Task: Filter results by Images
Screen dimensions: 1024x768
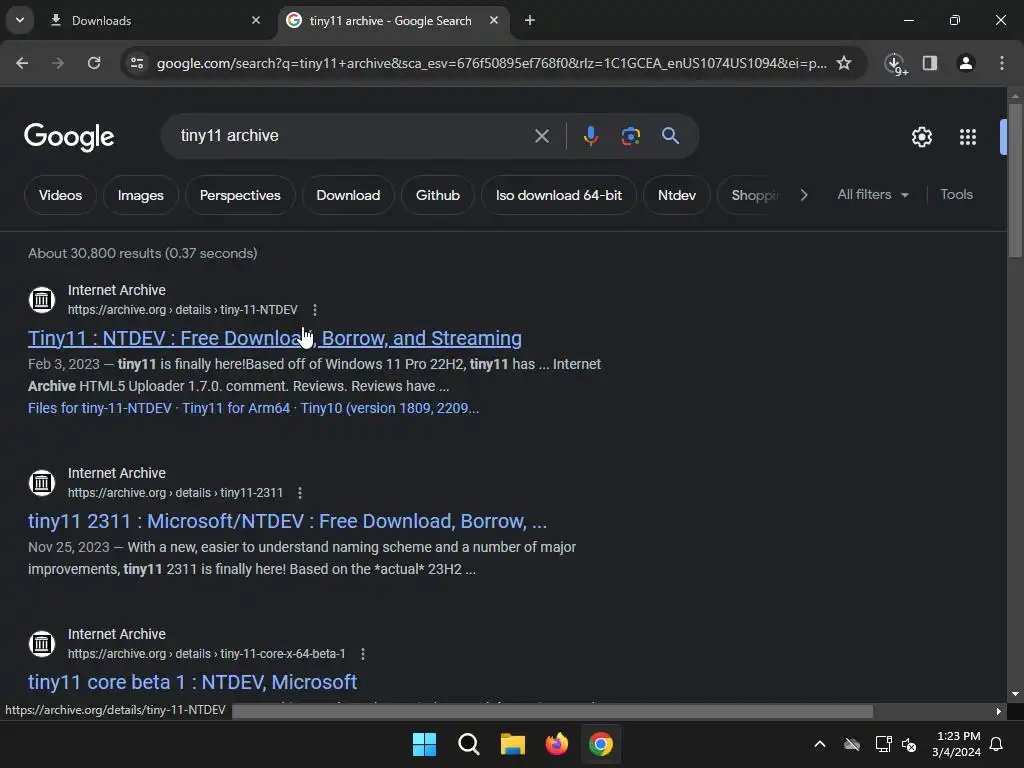Action: pos(140,195)
